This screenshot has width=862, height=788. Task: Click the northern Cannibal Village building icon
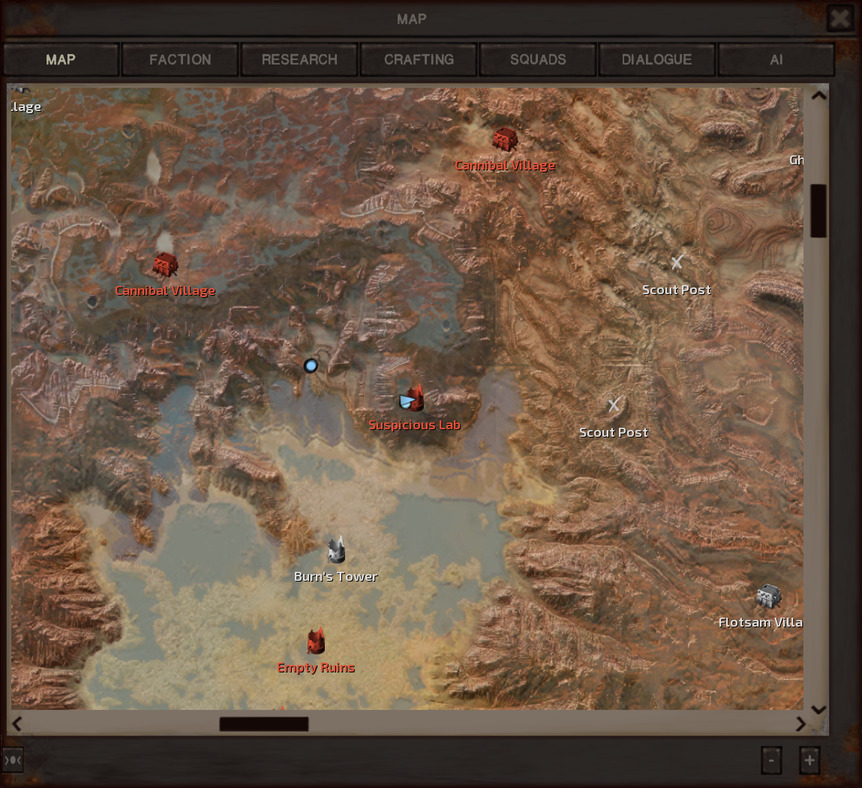pos(505,139)
